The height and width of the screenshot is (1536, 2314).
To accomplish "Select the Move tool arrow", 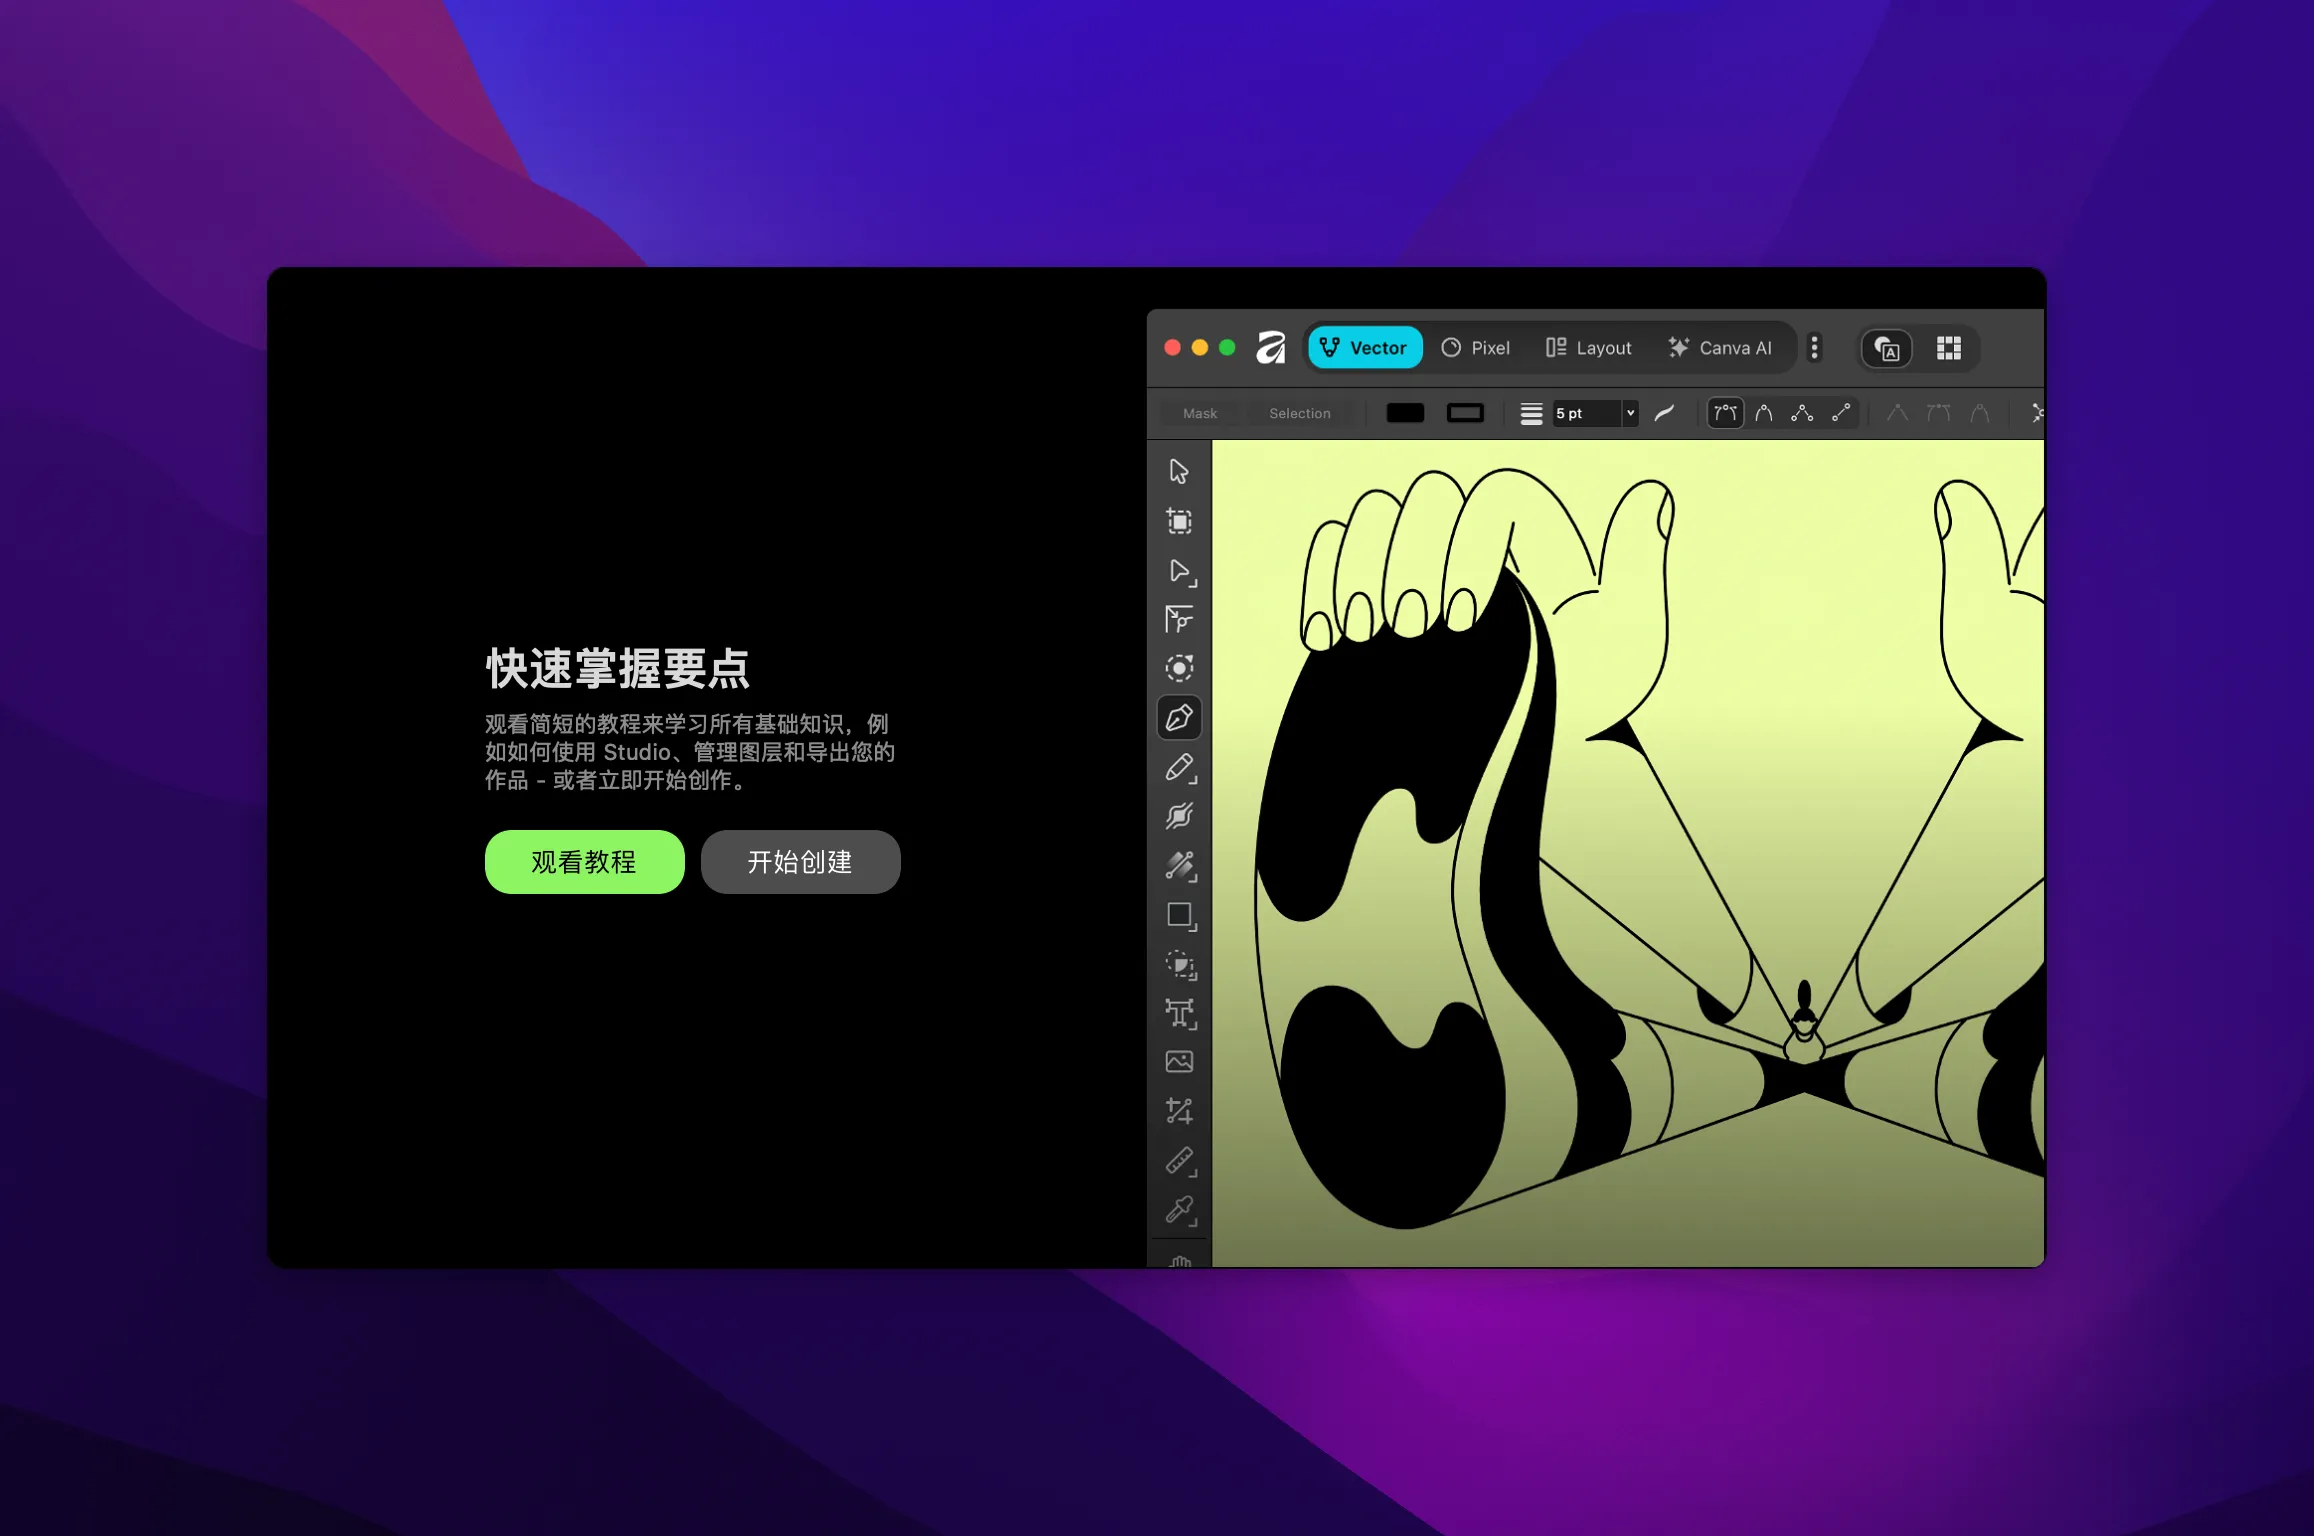I will point(1179,471).
